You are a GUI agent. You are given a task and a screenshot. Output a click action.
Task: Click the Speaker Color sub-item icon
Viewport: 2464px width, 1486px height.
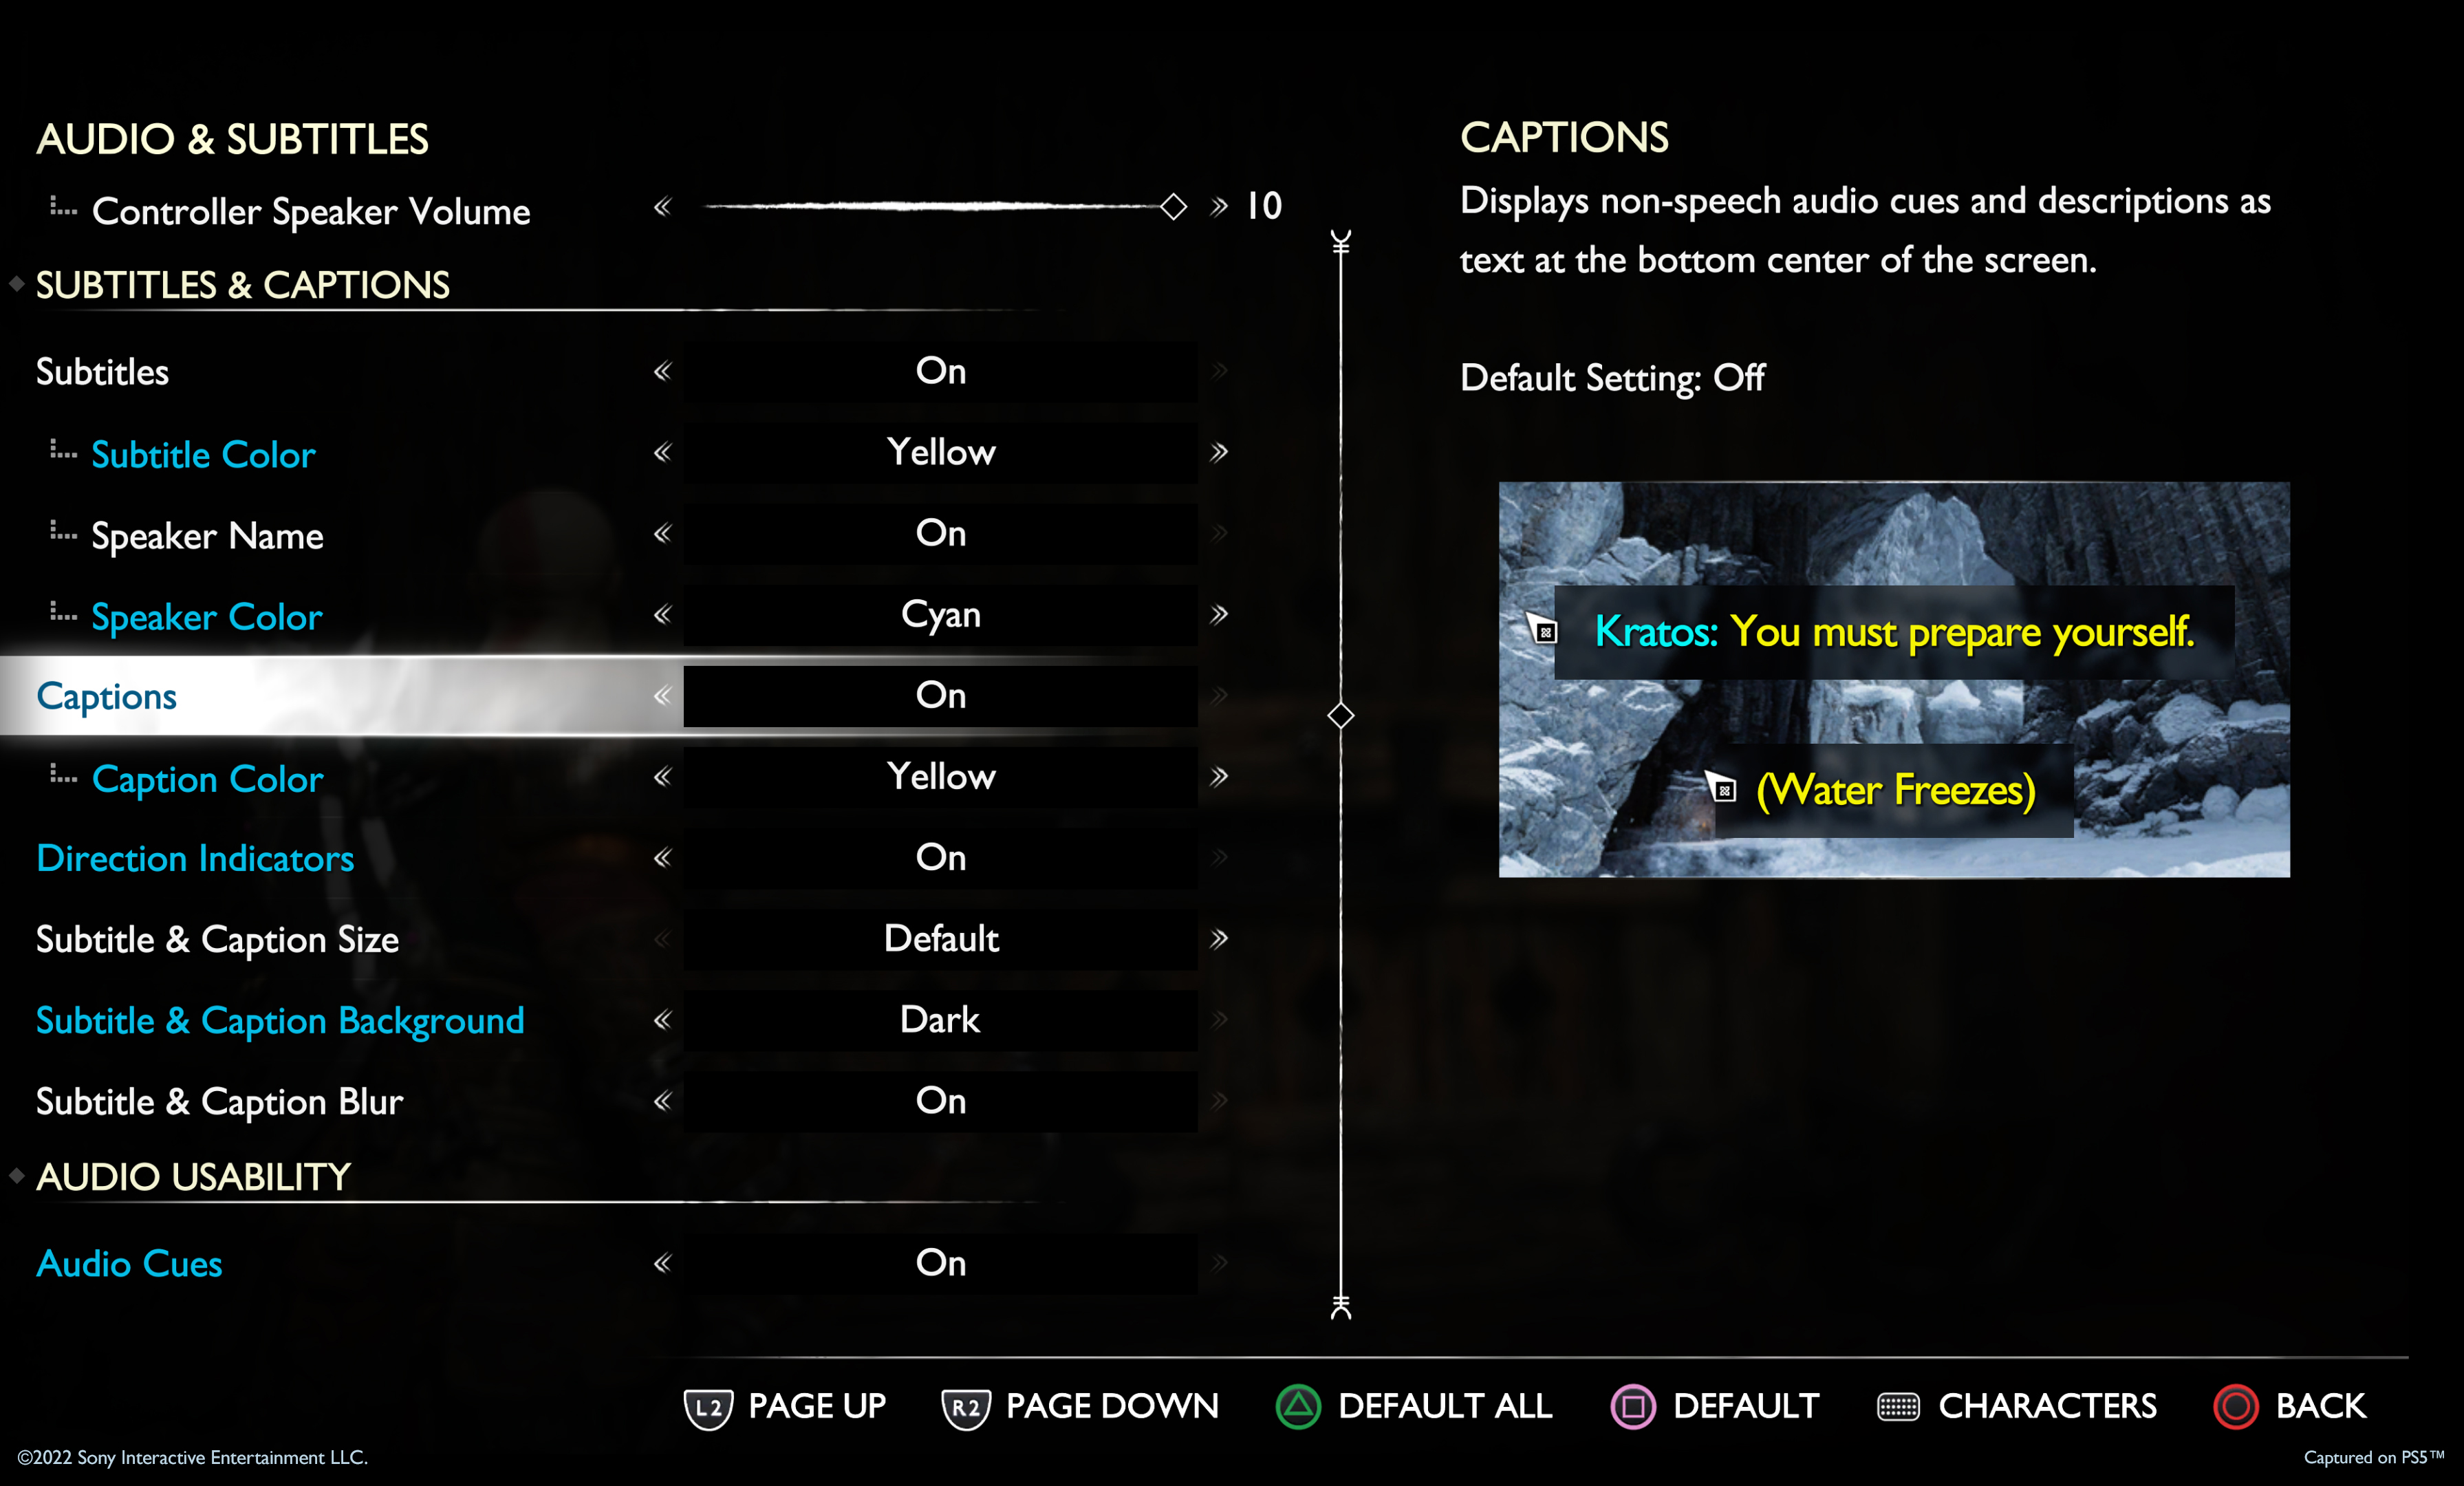(x=53, y=614)
